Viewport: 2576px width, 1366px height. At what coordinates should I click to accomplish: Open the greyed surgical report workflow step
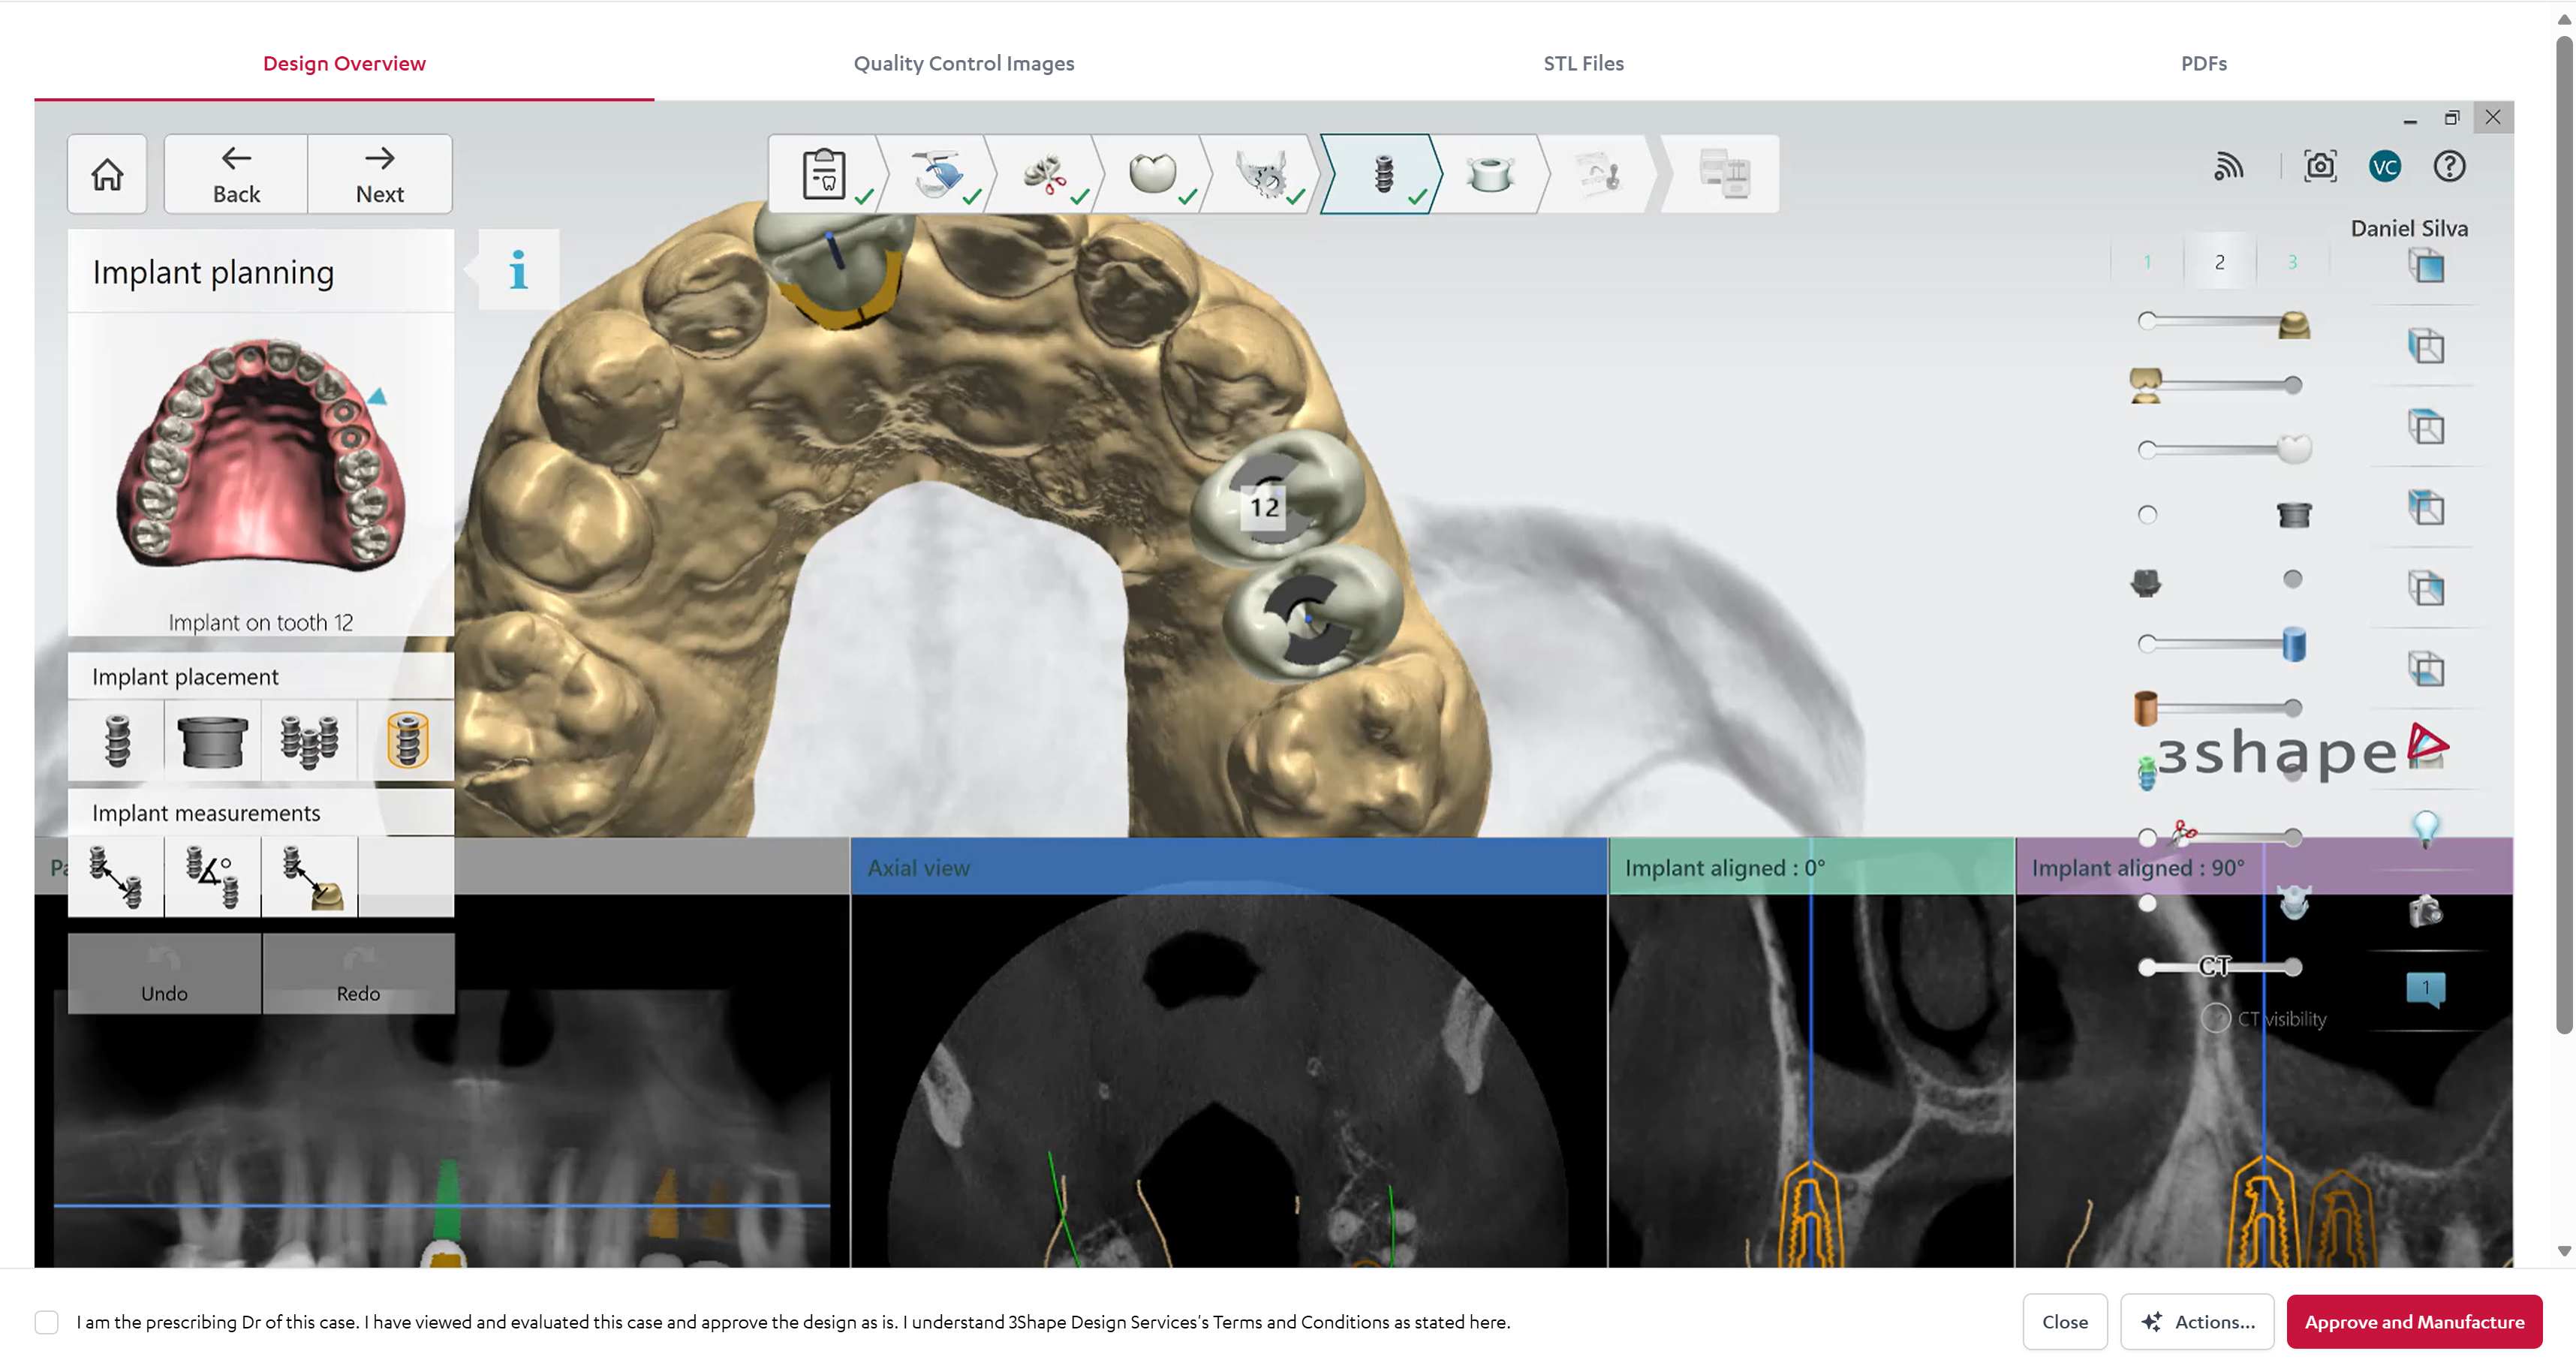[x=1598, y=174]
